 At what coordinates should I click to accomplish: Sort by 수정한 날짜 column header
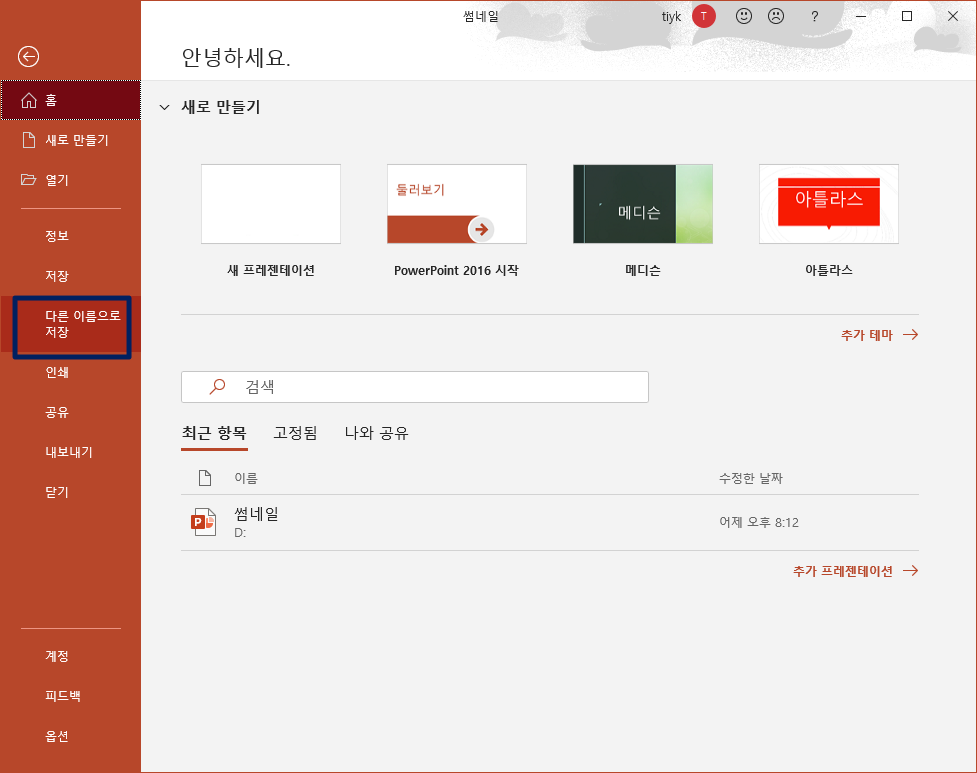click(x=751, y=478)
